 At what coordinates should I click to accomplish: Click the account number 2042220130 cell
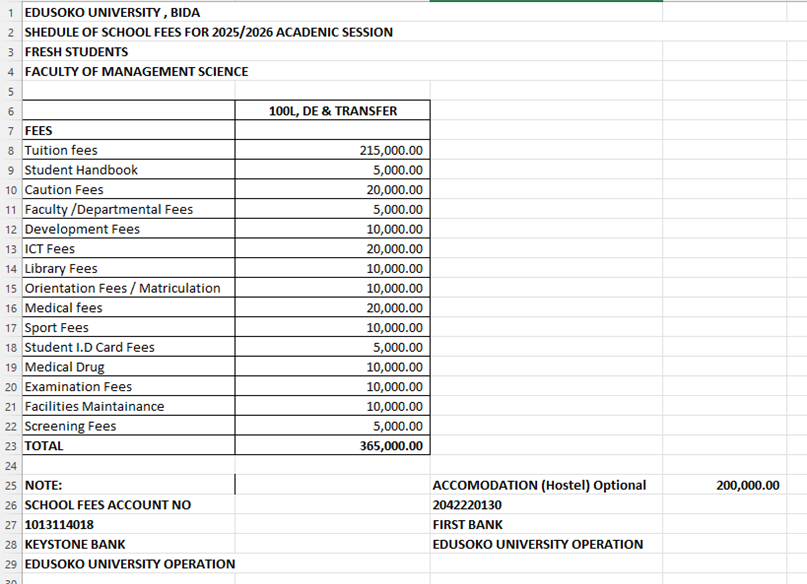467,505
